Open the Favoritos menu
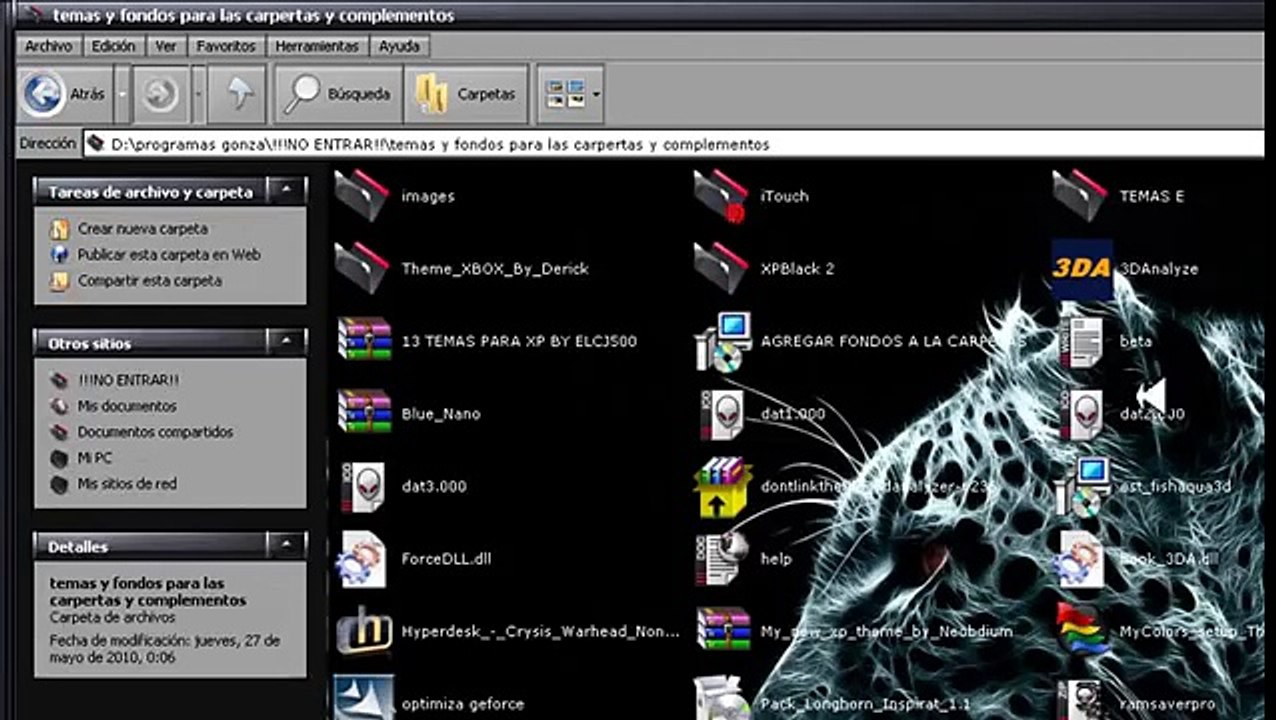 coord(226,46)
